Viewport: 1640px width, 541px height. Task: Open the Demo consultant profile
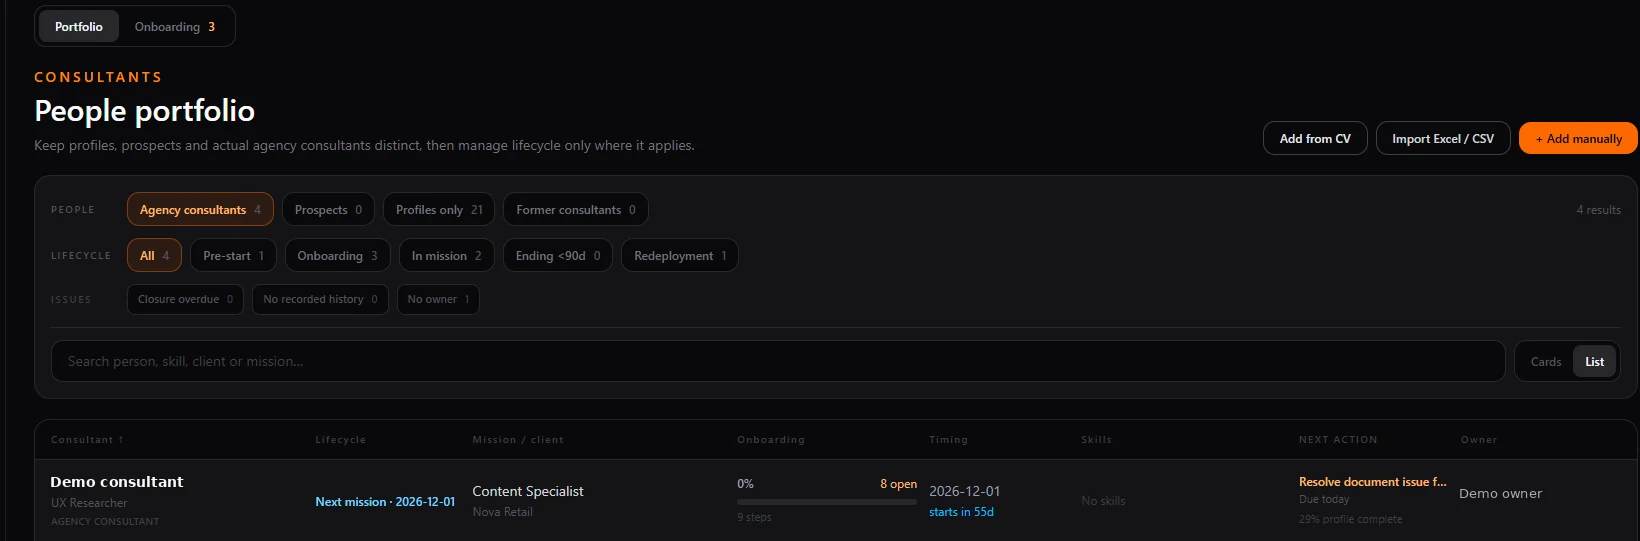[117, 482]
